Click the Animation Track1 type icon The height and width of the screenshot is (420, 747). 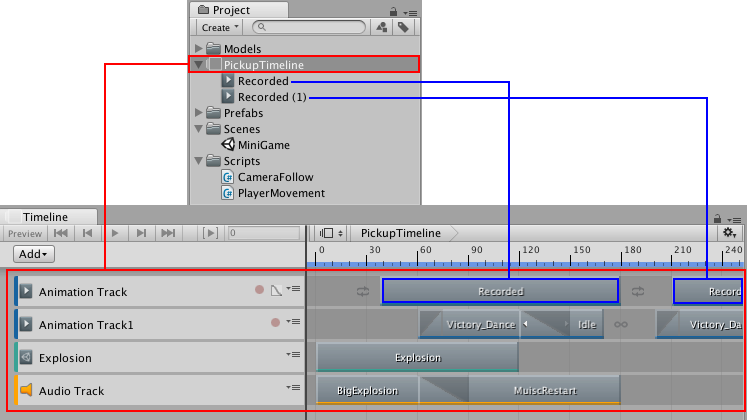click(26, 324)
